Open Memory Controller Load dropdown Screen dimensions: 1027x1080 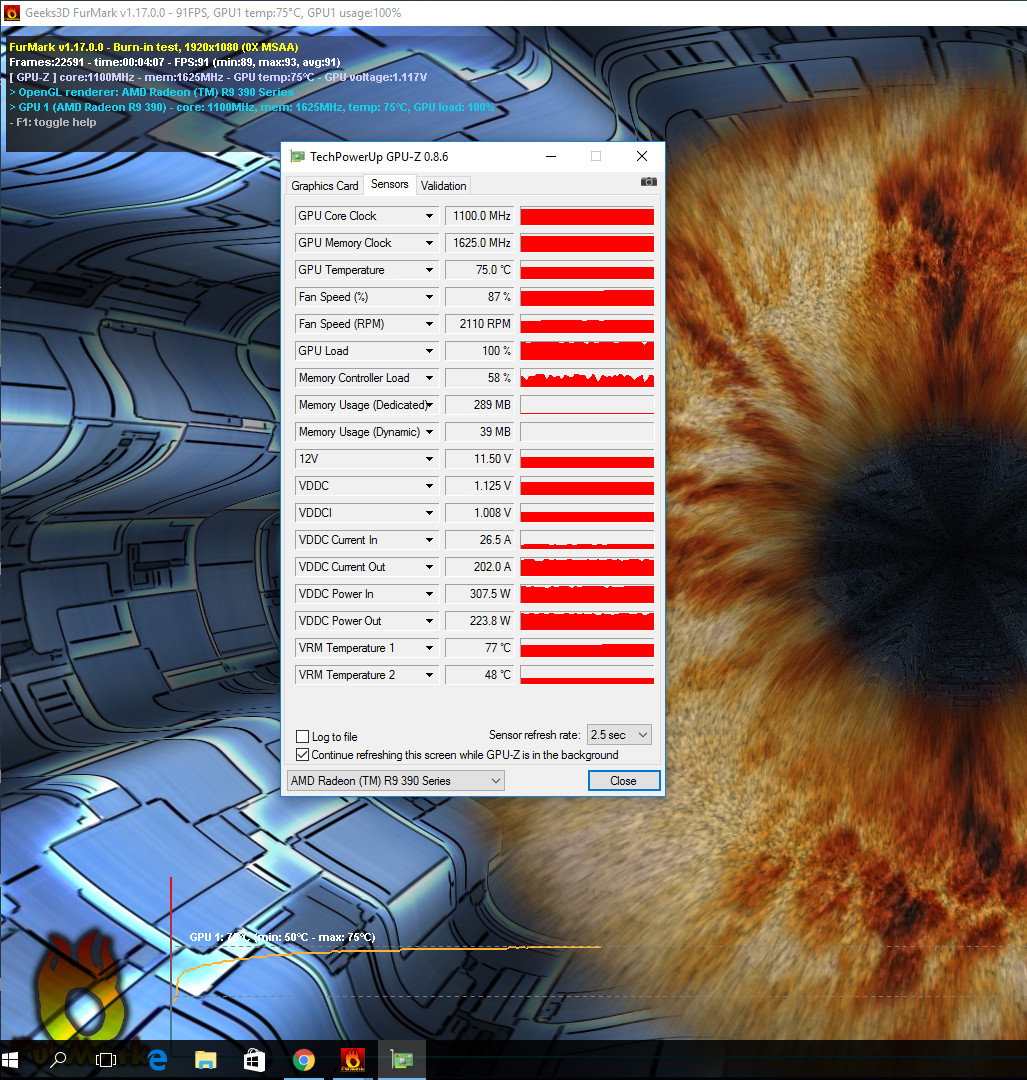429,378
